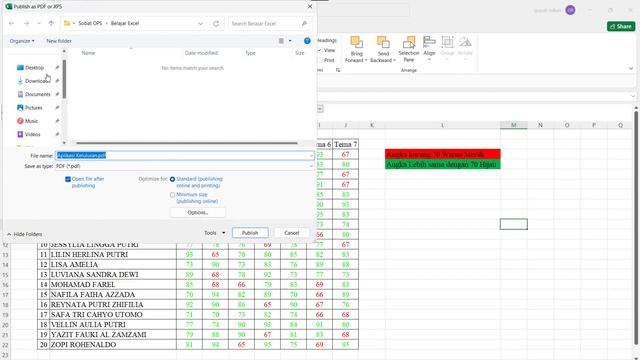The height and width of the screenshot is (360, 640).
Task: Click Sobat OPS in the address path
Action: [x=90, y=23]
